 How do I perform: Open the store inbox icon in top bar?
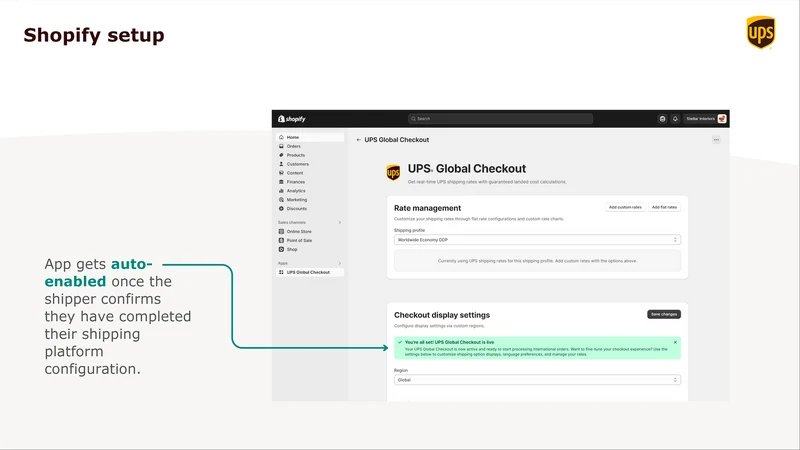point(662,119)
